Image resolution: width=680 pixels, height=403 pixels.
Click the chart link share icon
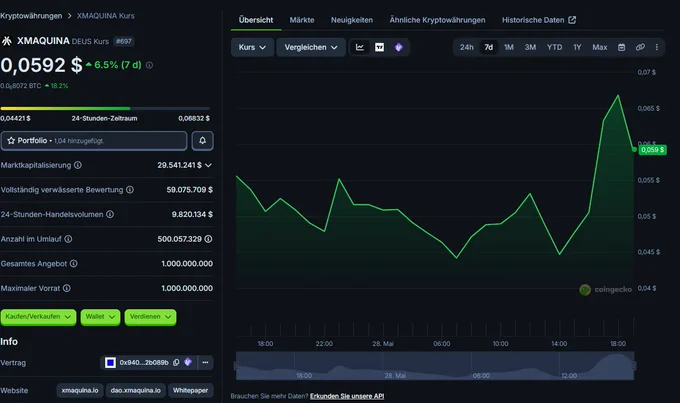(x=640, y=47)
